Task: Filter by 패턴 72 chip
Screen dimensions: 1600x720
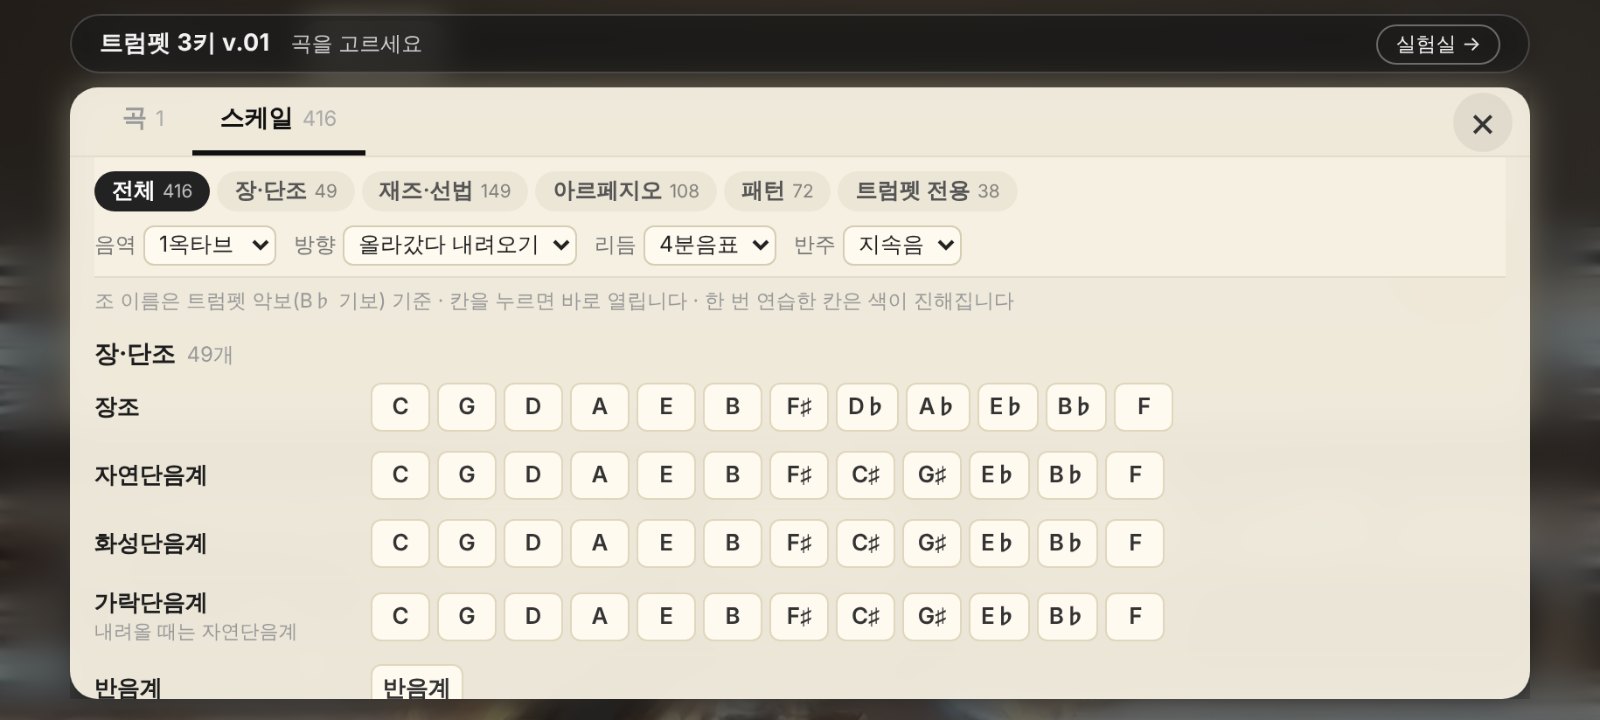Action: (777, 191)
